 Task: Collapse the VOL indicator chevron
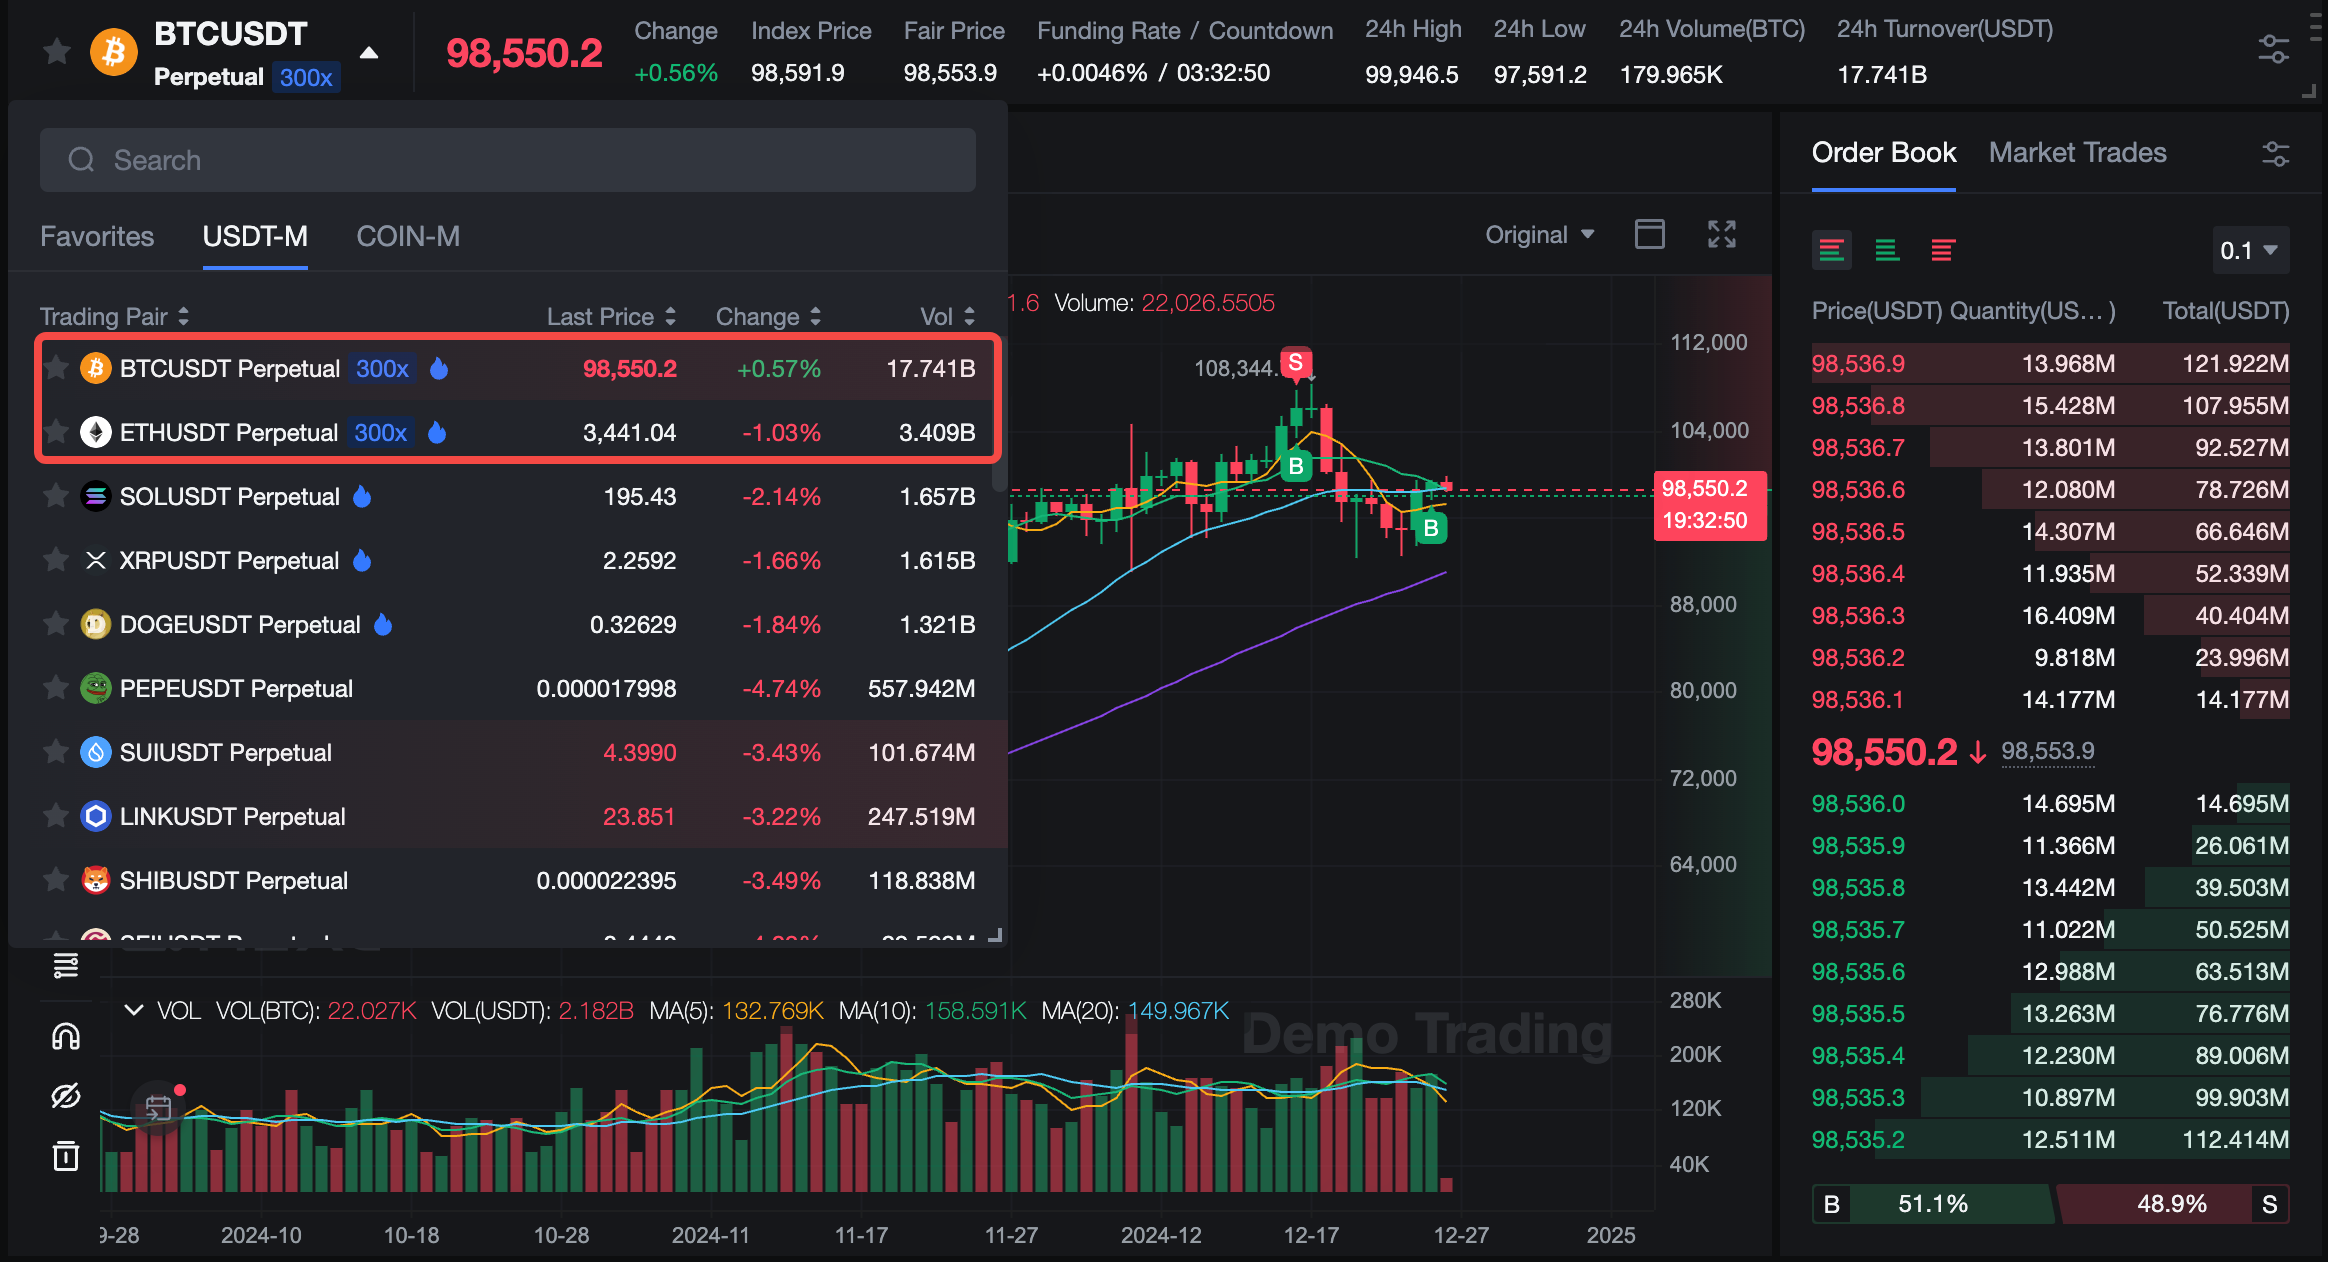(x=133, y=1010)
